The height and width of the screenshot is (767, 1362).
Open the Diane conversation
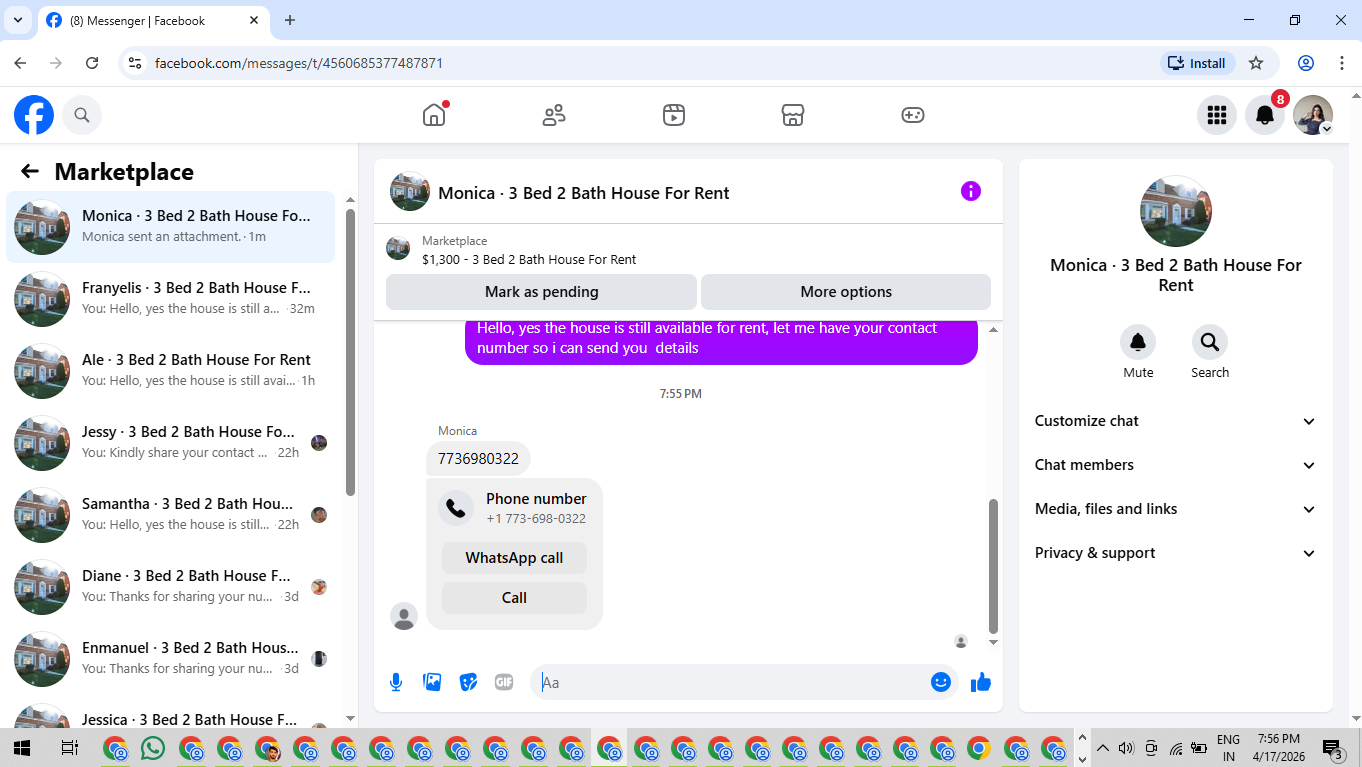pos(171,587)
